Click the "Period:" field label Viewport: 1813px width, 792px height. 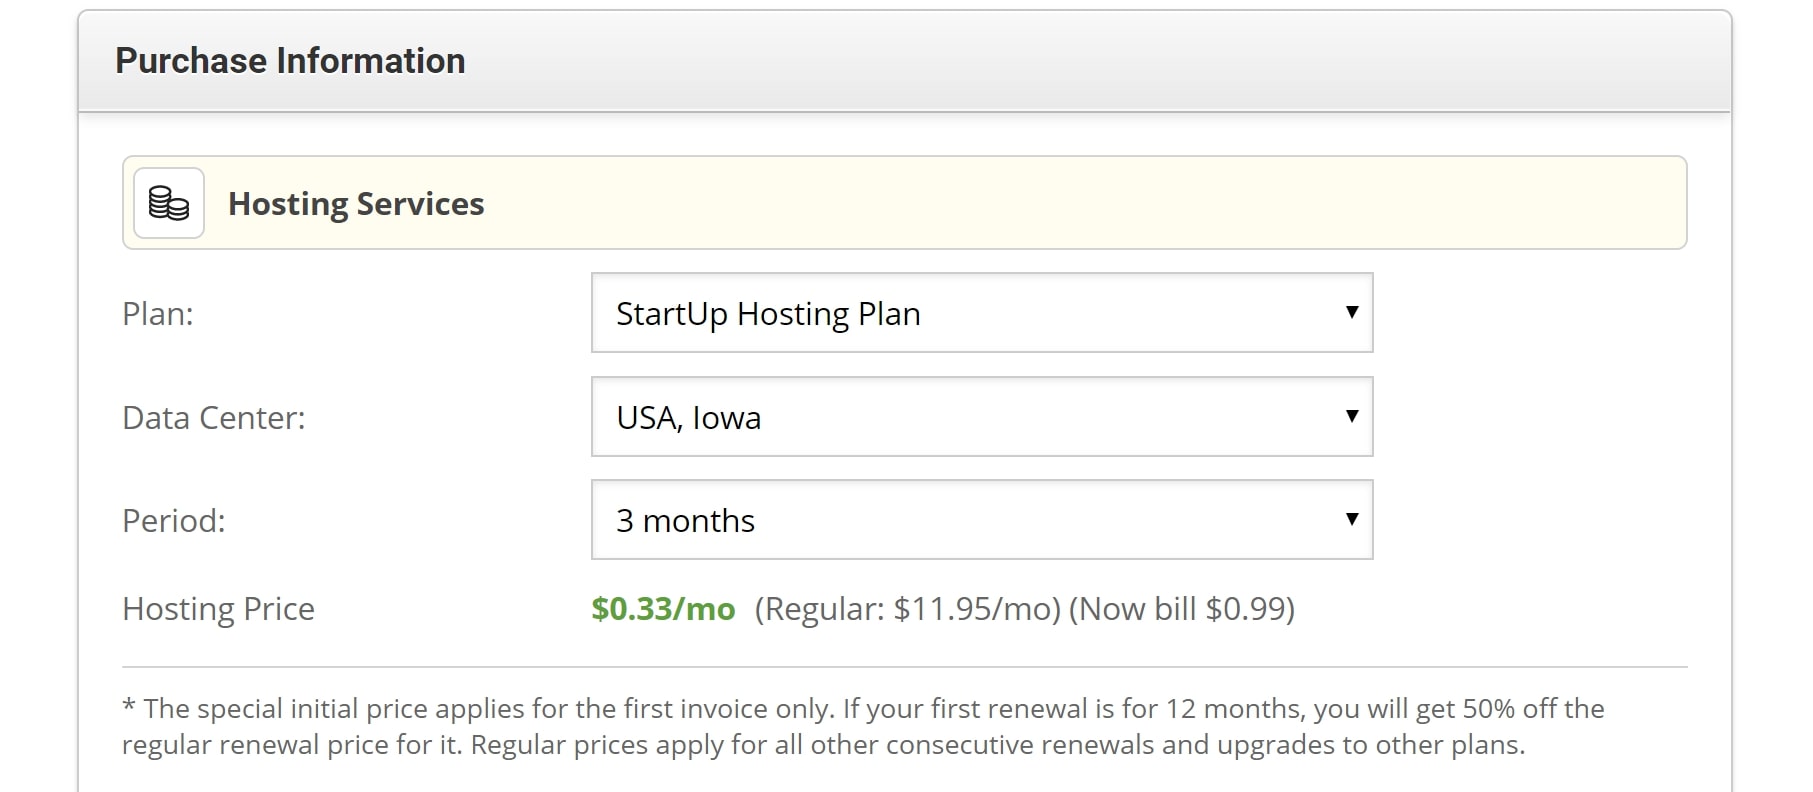coord(174,521)
